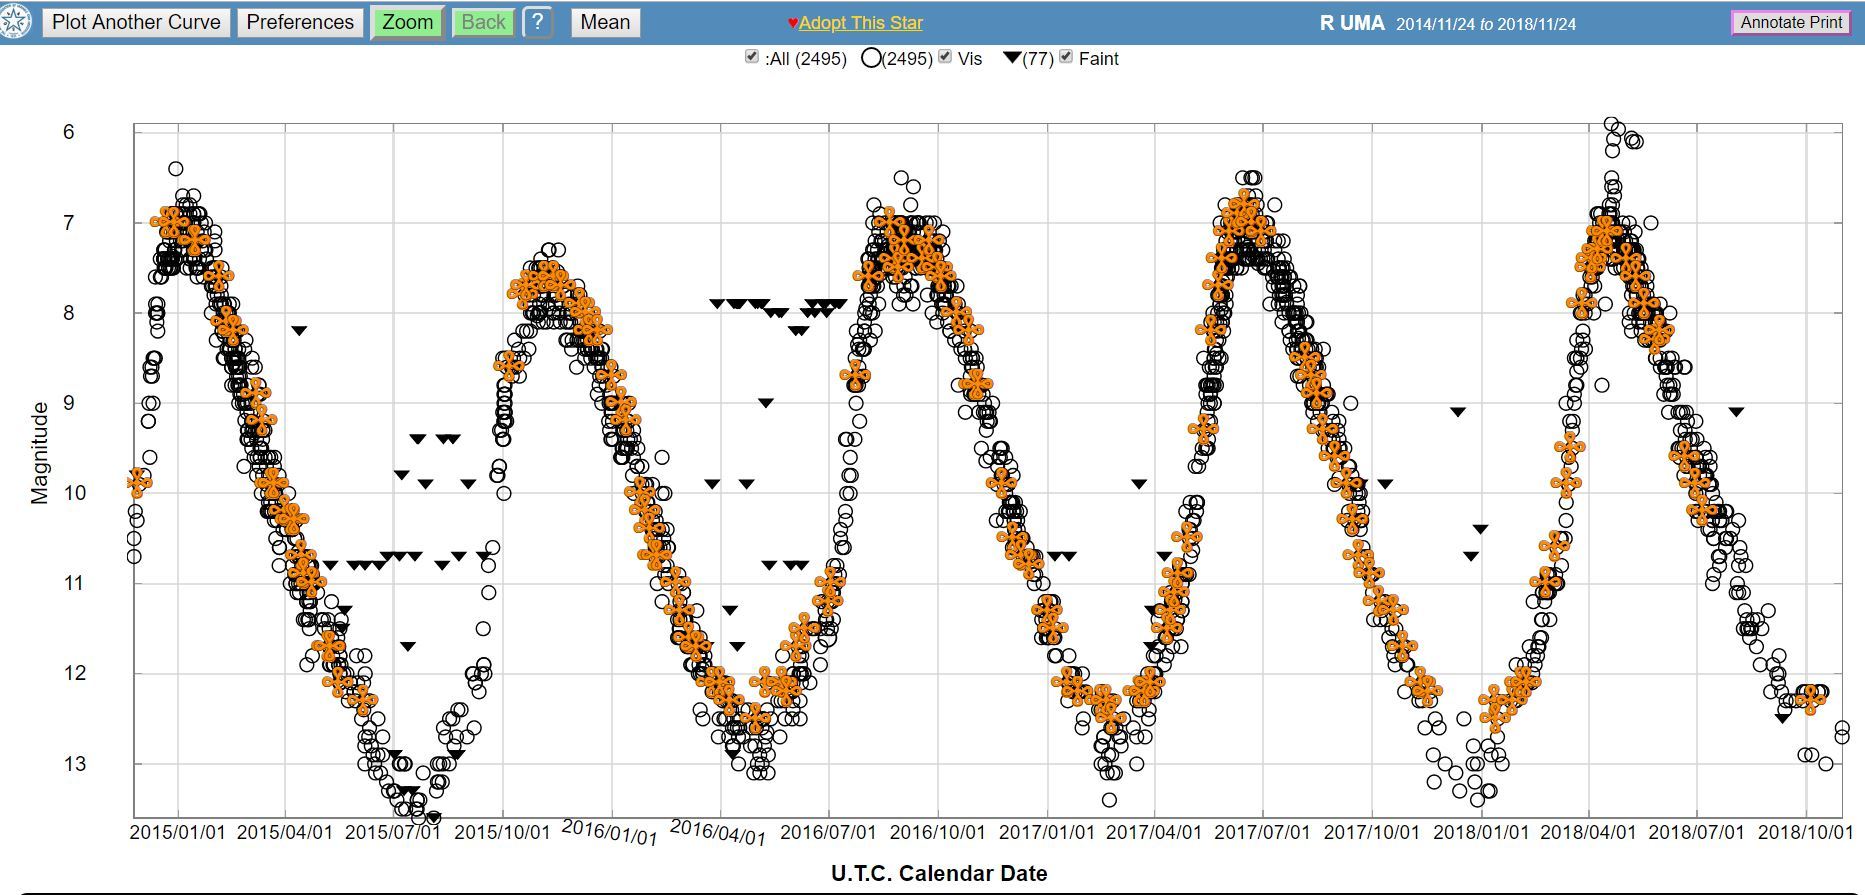Screen dimensions: 1865x895
Task: Select the lone faint triangle near 2015/04/01
Action: pyautogui.click(x=298, y=330)
